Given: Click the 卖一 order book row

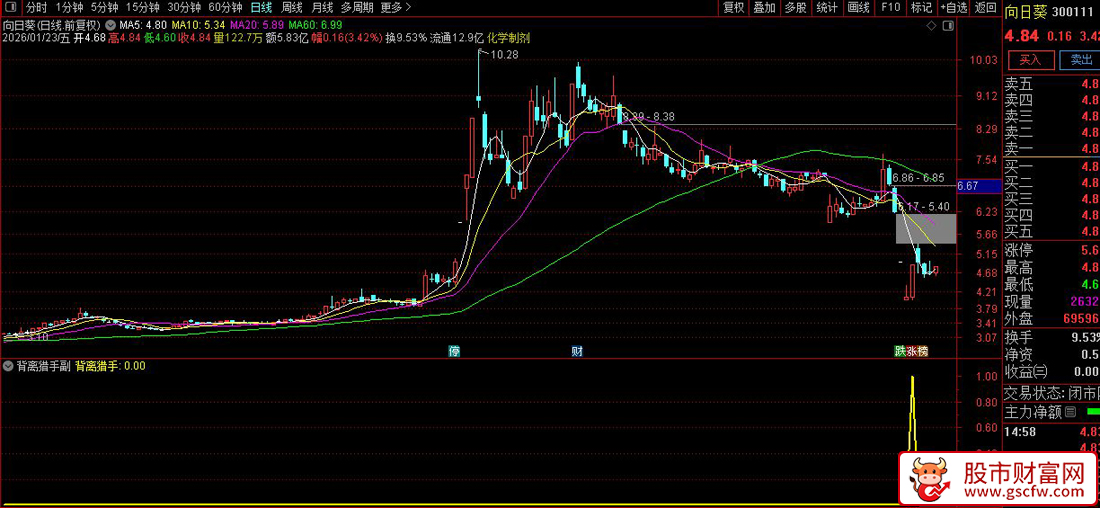Looking at the screenshot, I should click(x=1052, y=147).
